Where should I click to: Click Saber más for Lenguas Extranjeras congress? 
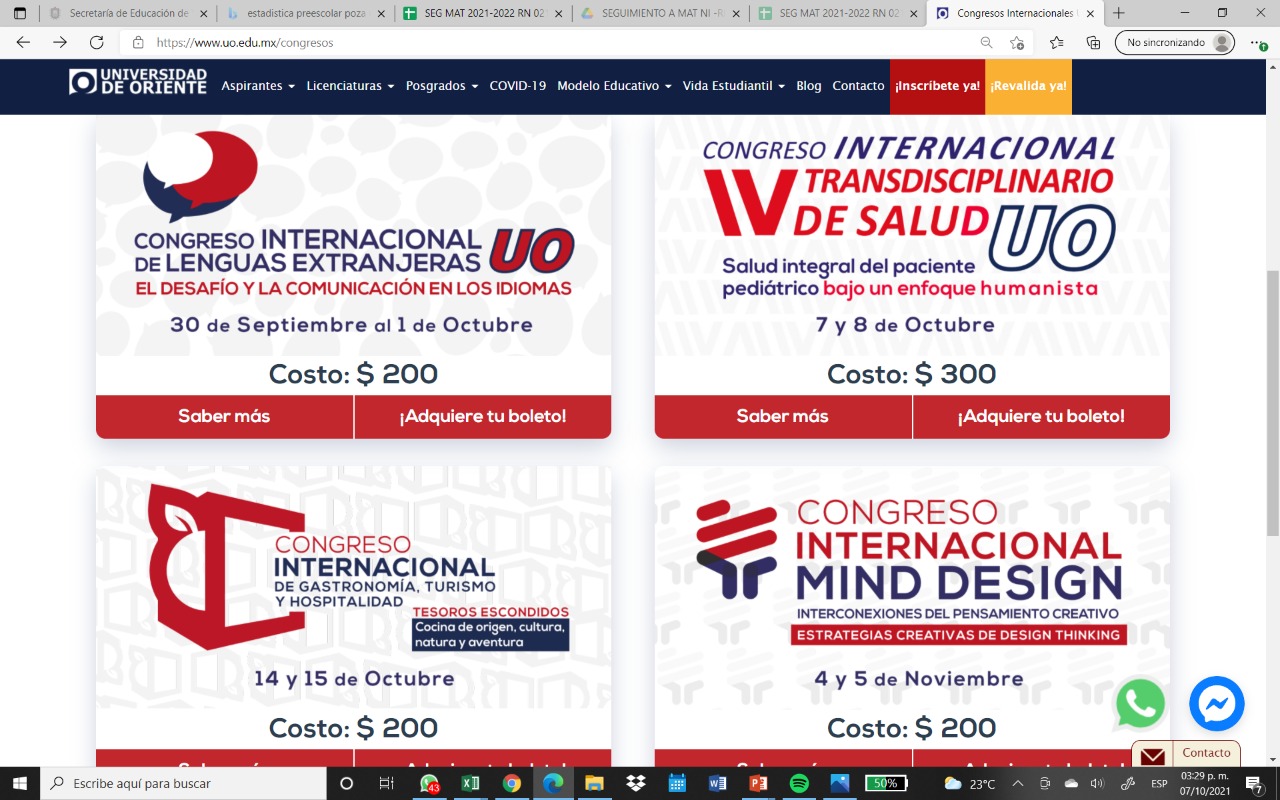pyautogui.click(x=224, y=416)
